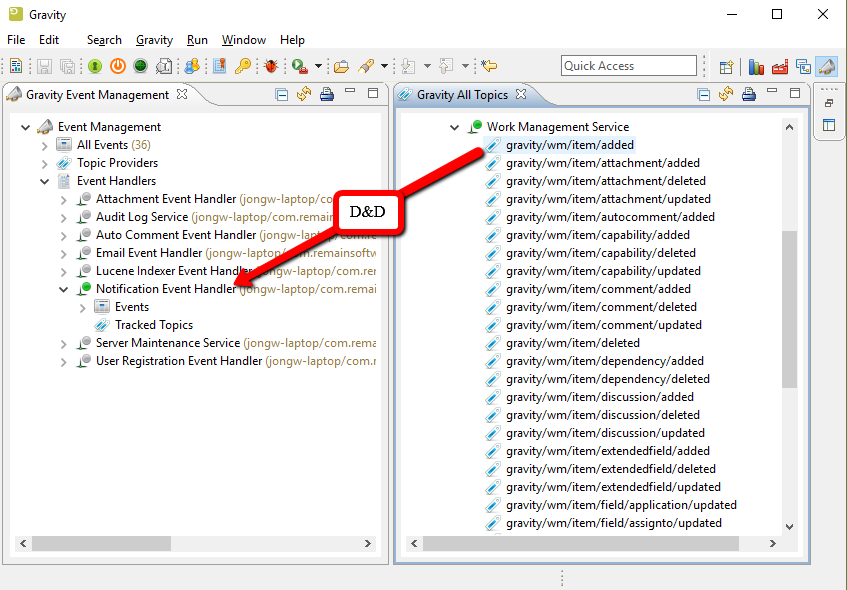The image size is (847, 590).
Task: Click the Quick Access search field
Action: 628,66
